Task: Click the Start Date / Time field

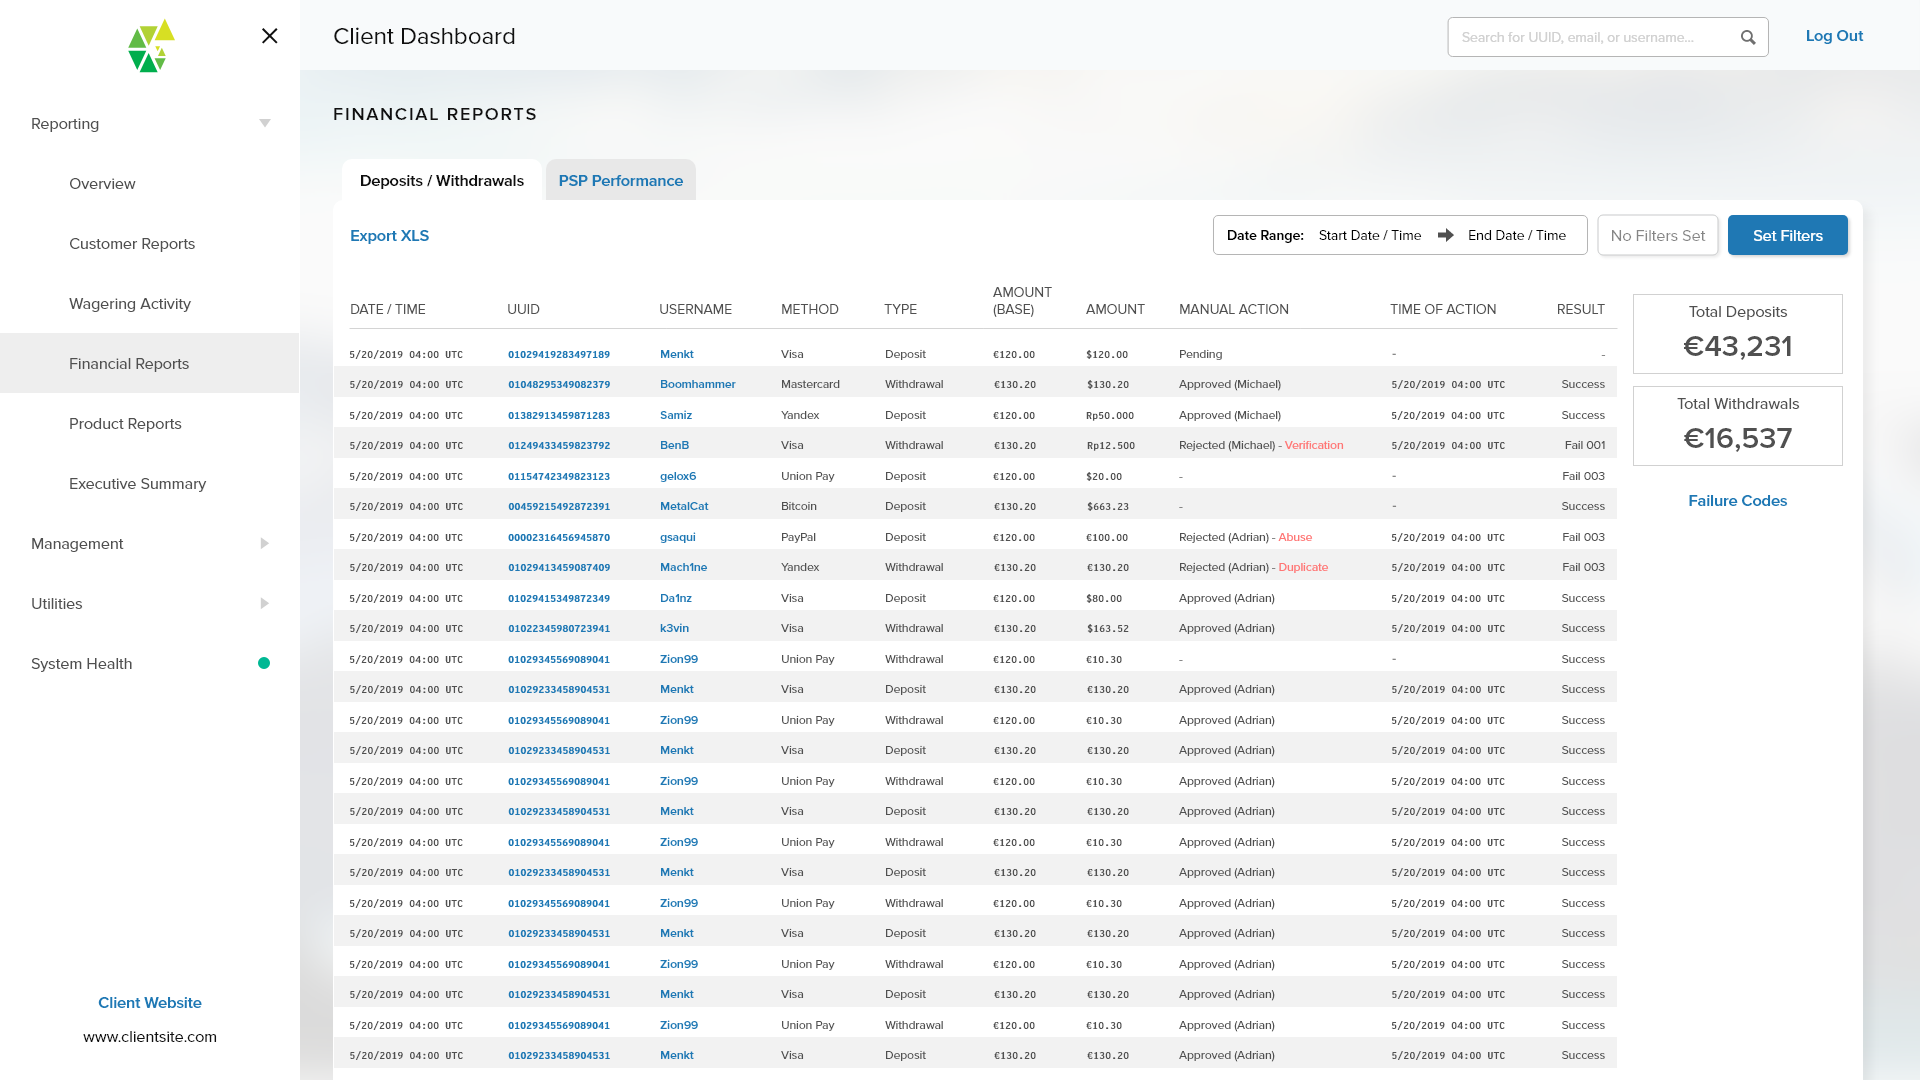Action: [x=1369, y=235]
